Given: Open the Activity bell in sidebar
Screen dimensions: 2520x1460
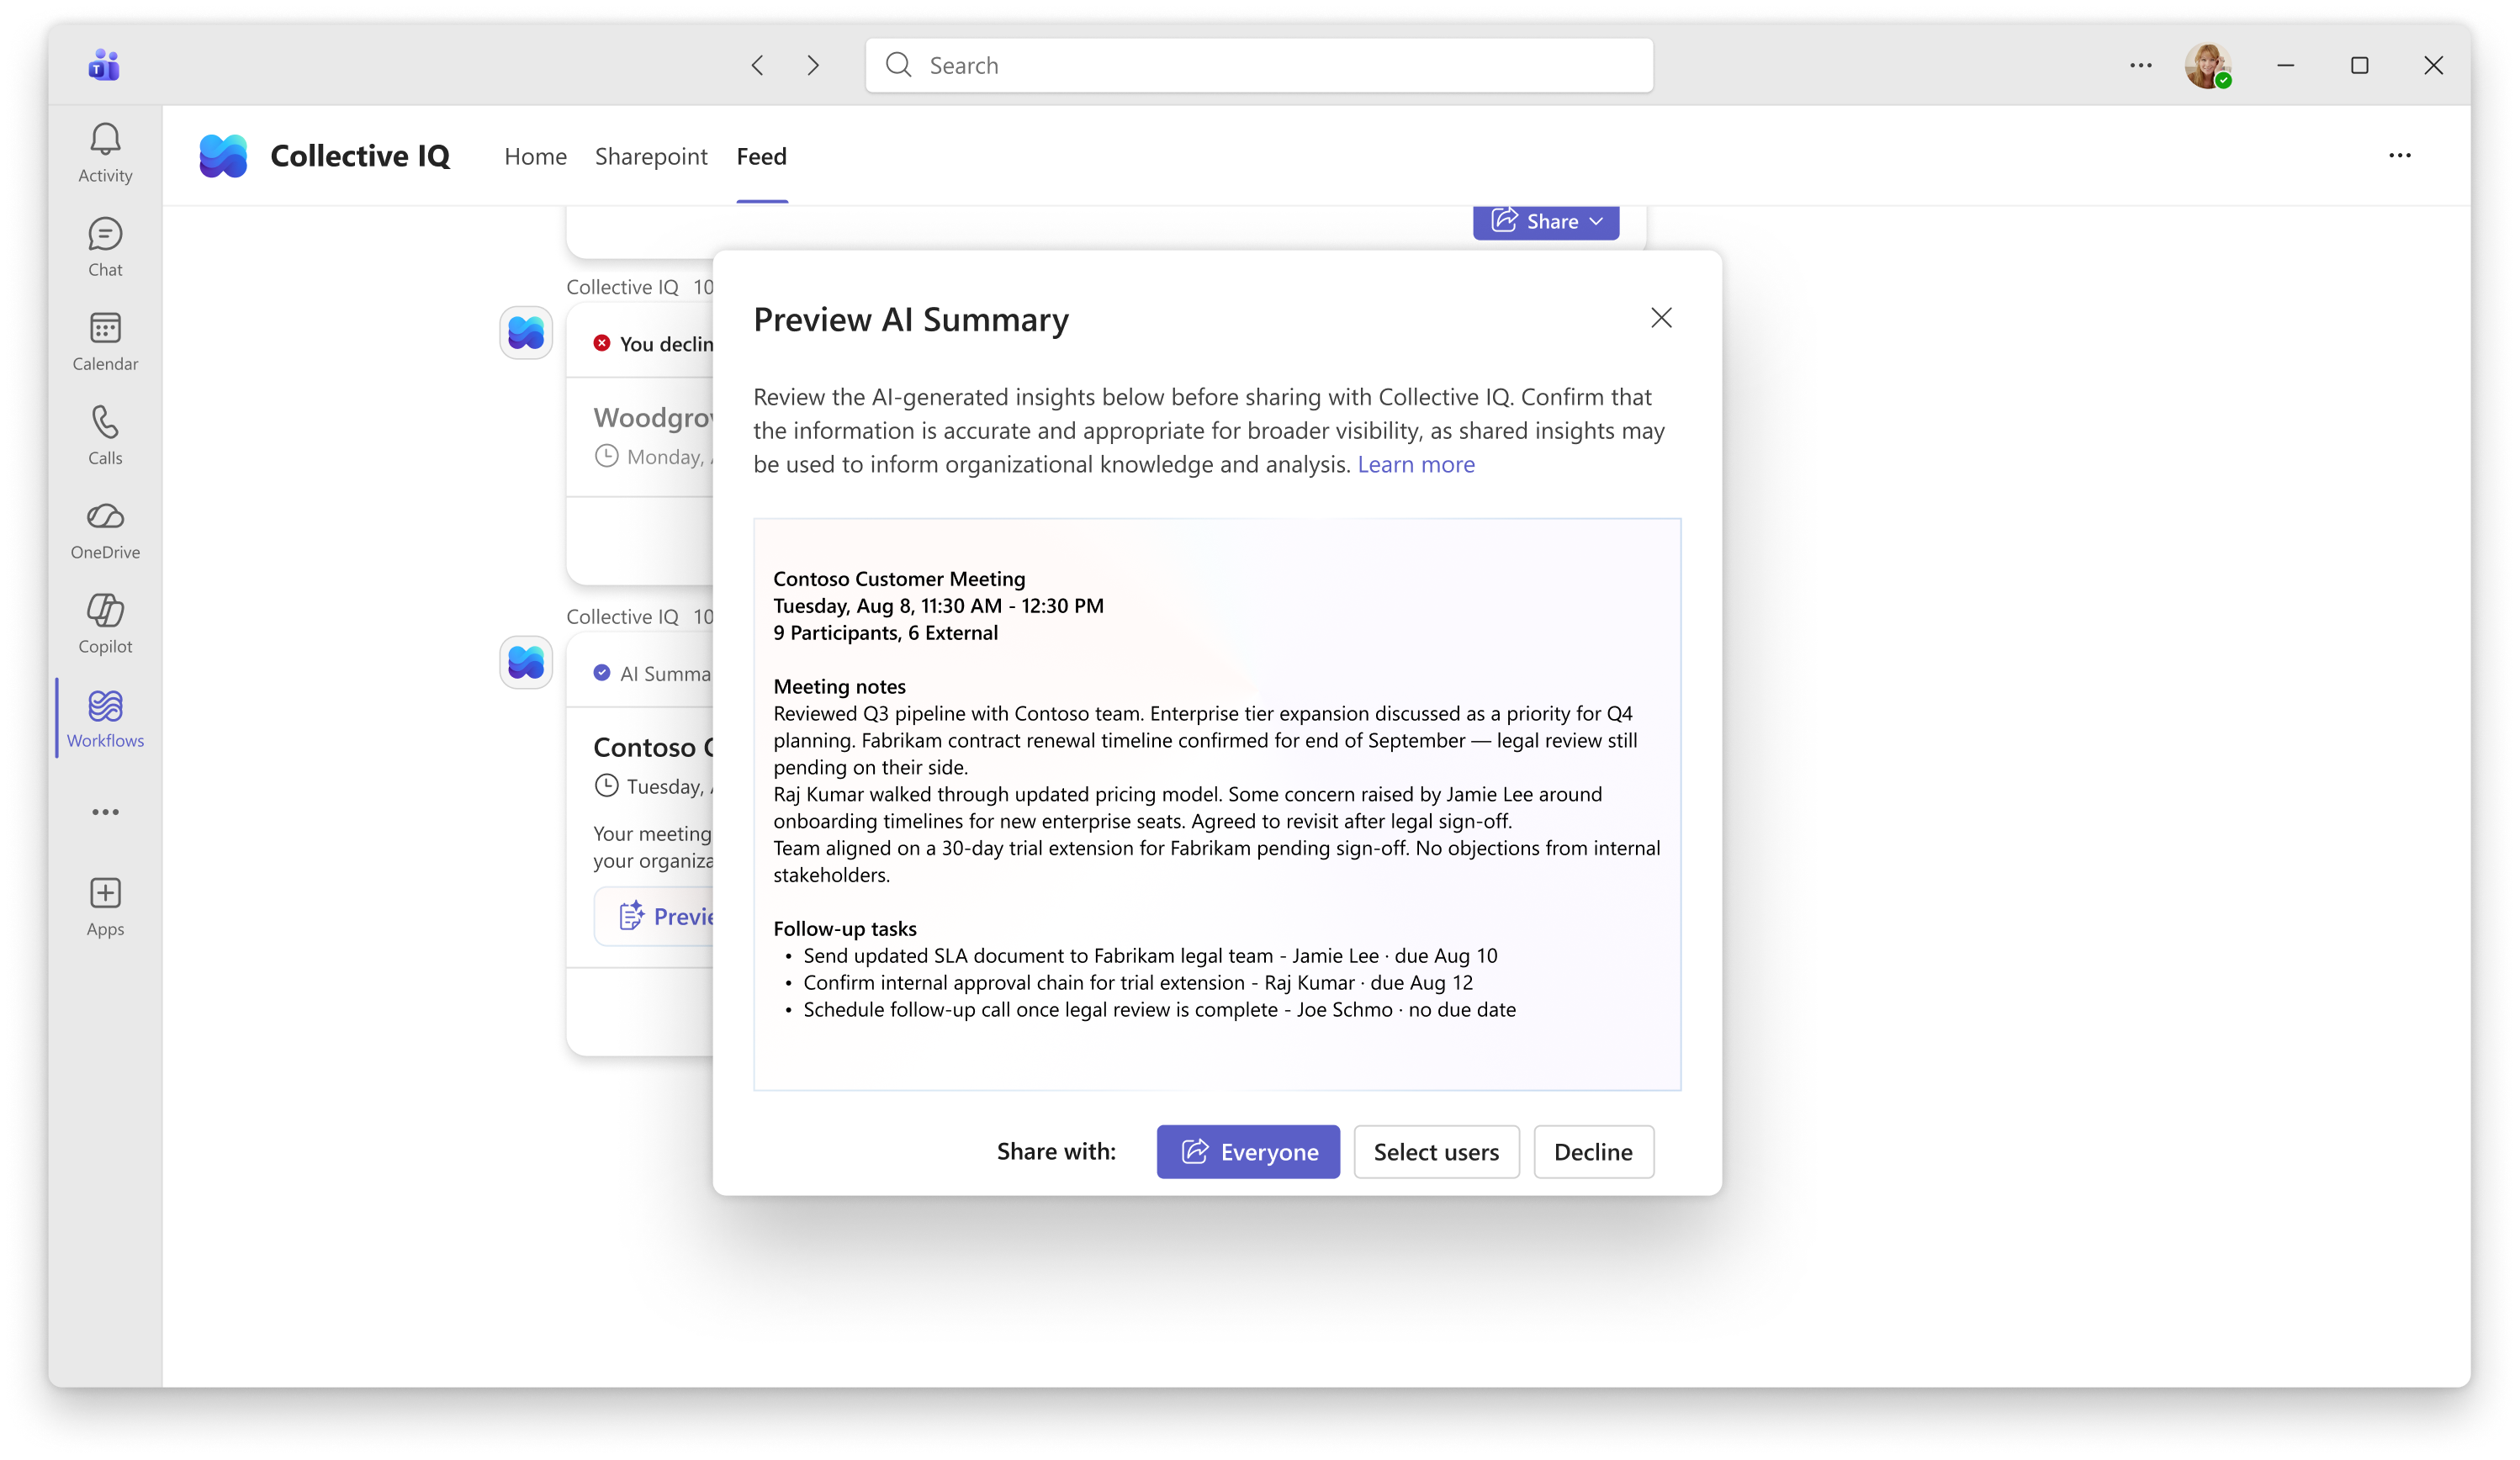Looking at the screenshot, I should point(105,153).
